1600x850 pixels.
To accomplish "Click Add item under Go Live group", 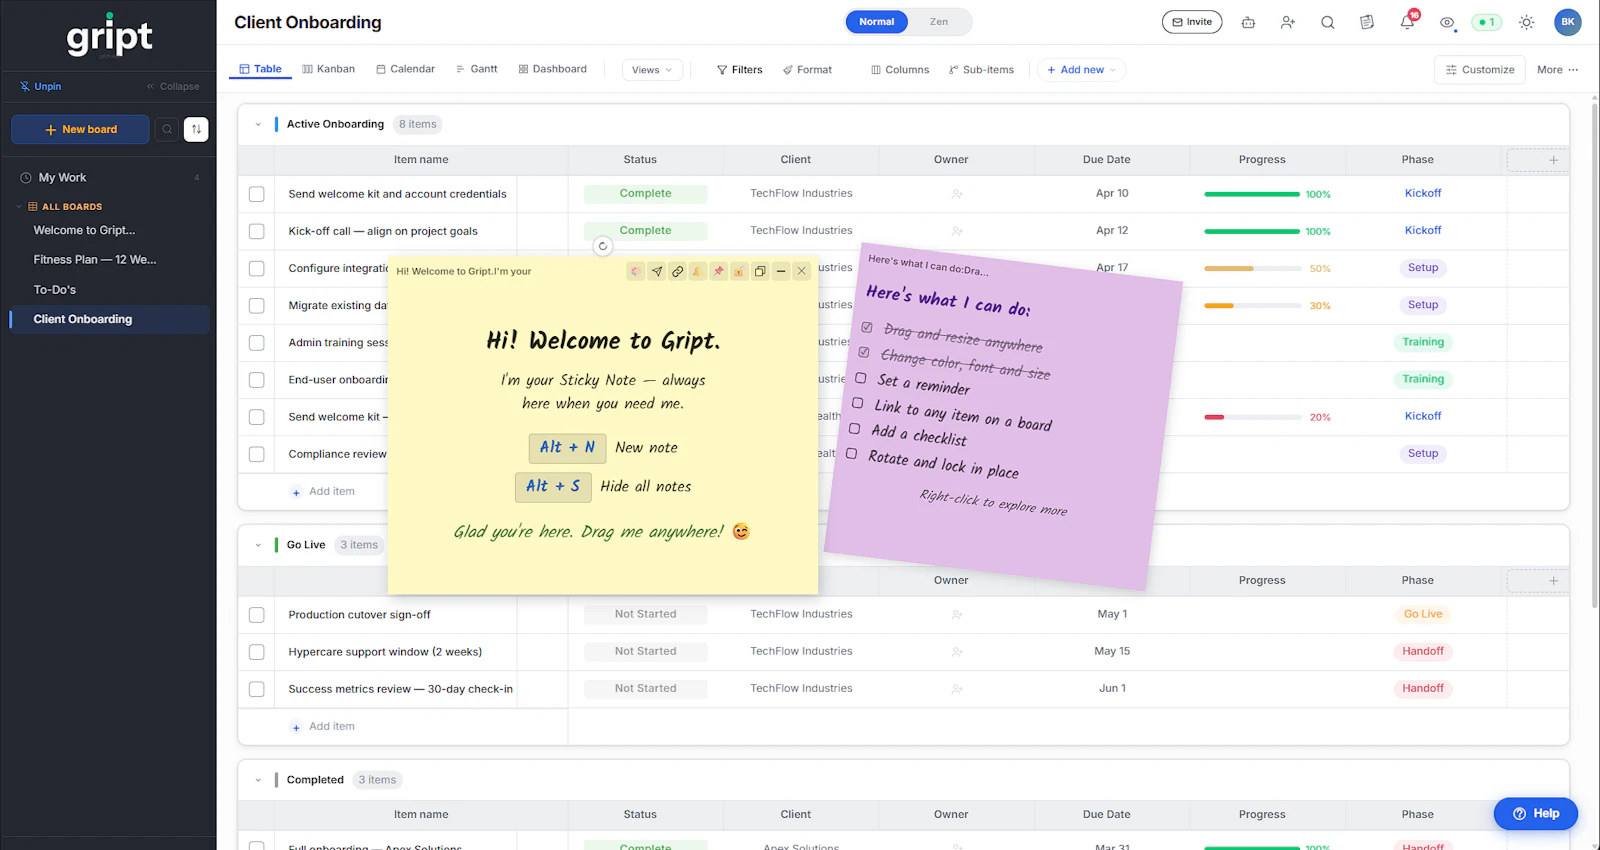I will pyautogui.click(x=323, y=727).
